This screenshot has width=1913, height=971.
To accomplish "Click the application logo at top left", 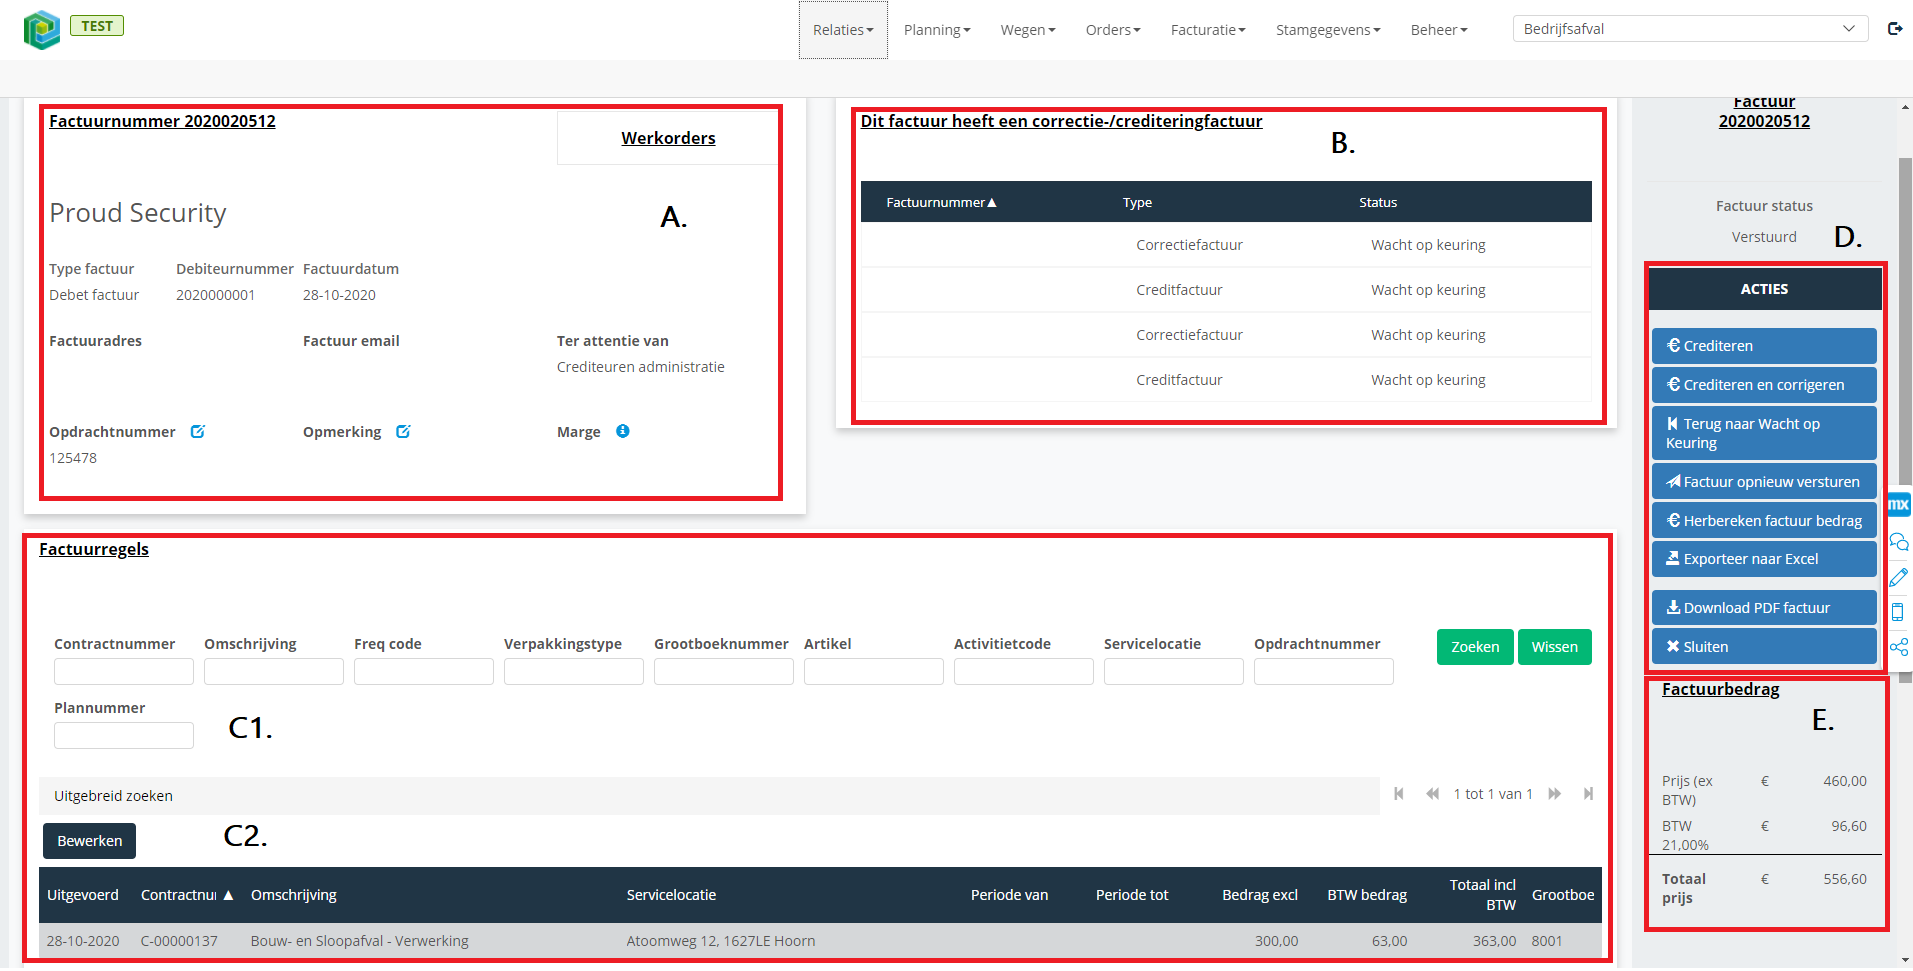I will point(42,30).
